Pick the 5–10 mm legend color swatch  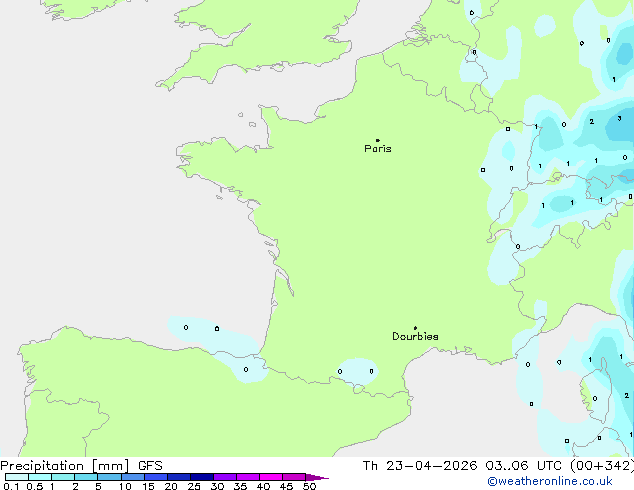point(109,477)
